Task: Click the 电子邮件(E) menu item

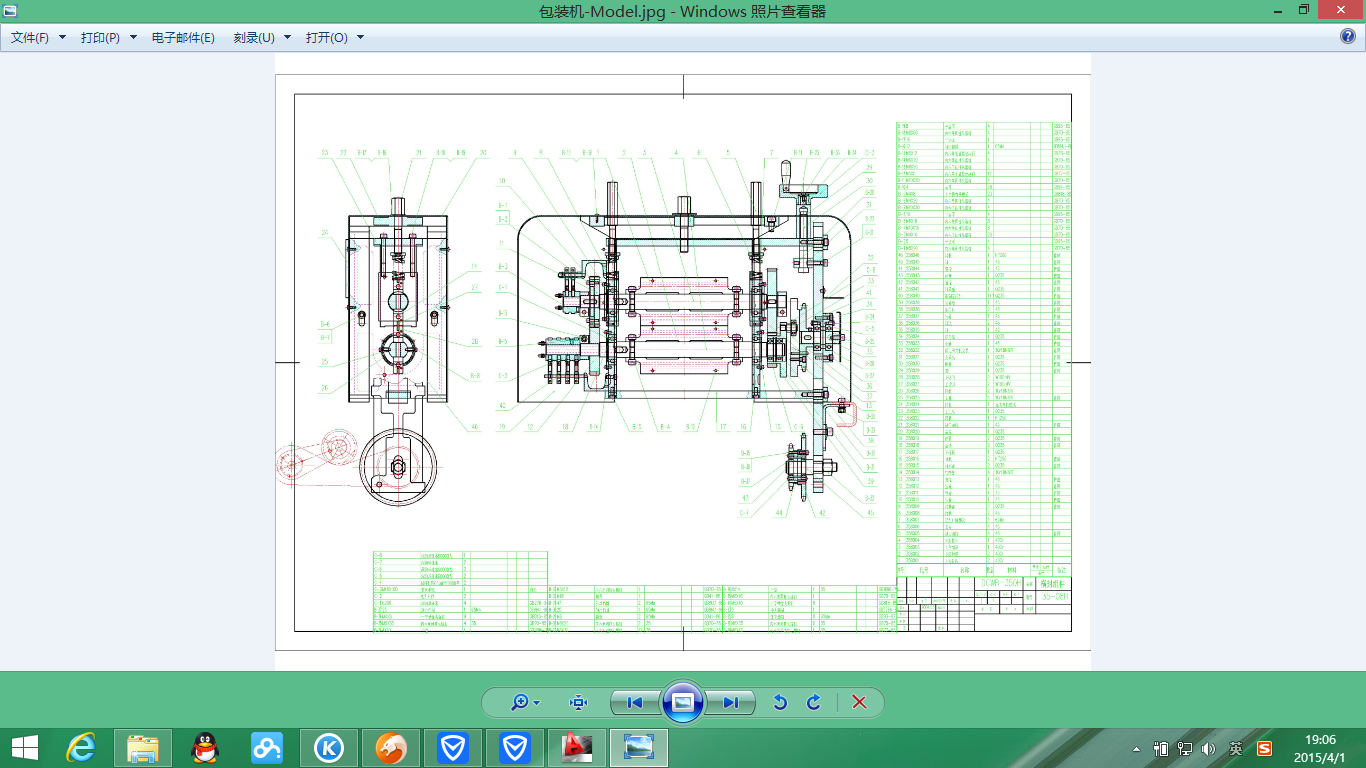Action: pyautogui.click(x=183, y=38)
